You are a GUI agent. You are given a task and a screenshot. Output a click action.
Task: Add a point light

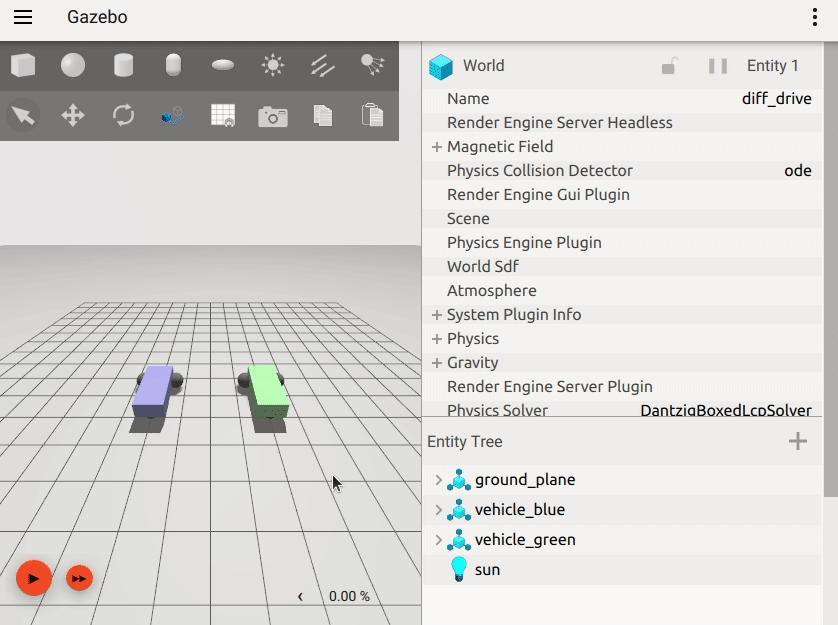[x=273, y=65]
